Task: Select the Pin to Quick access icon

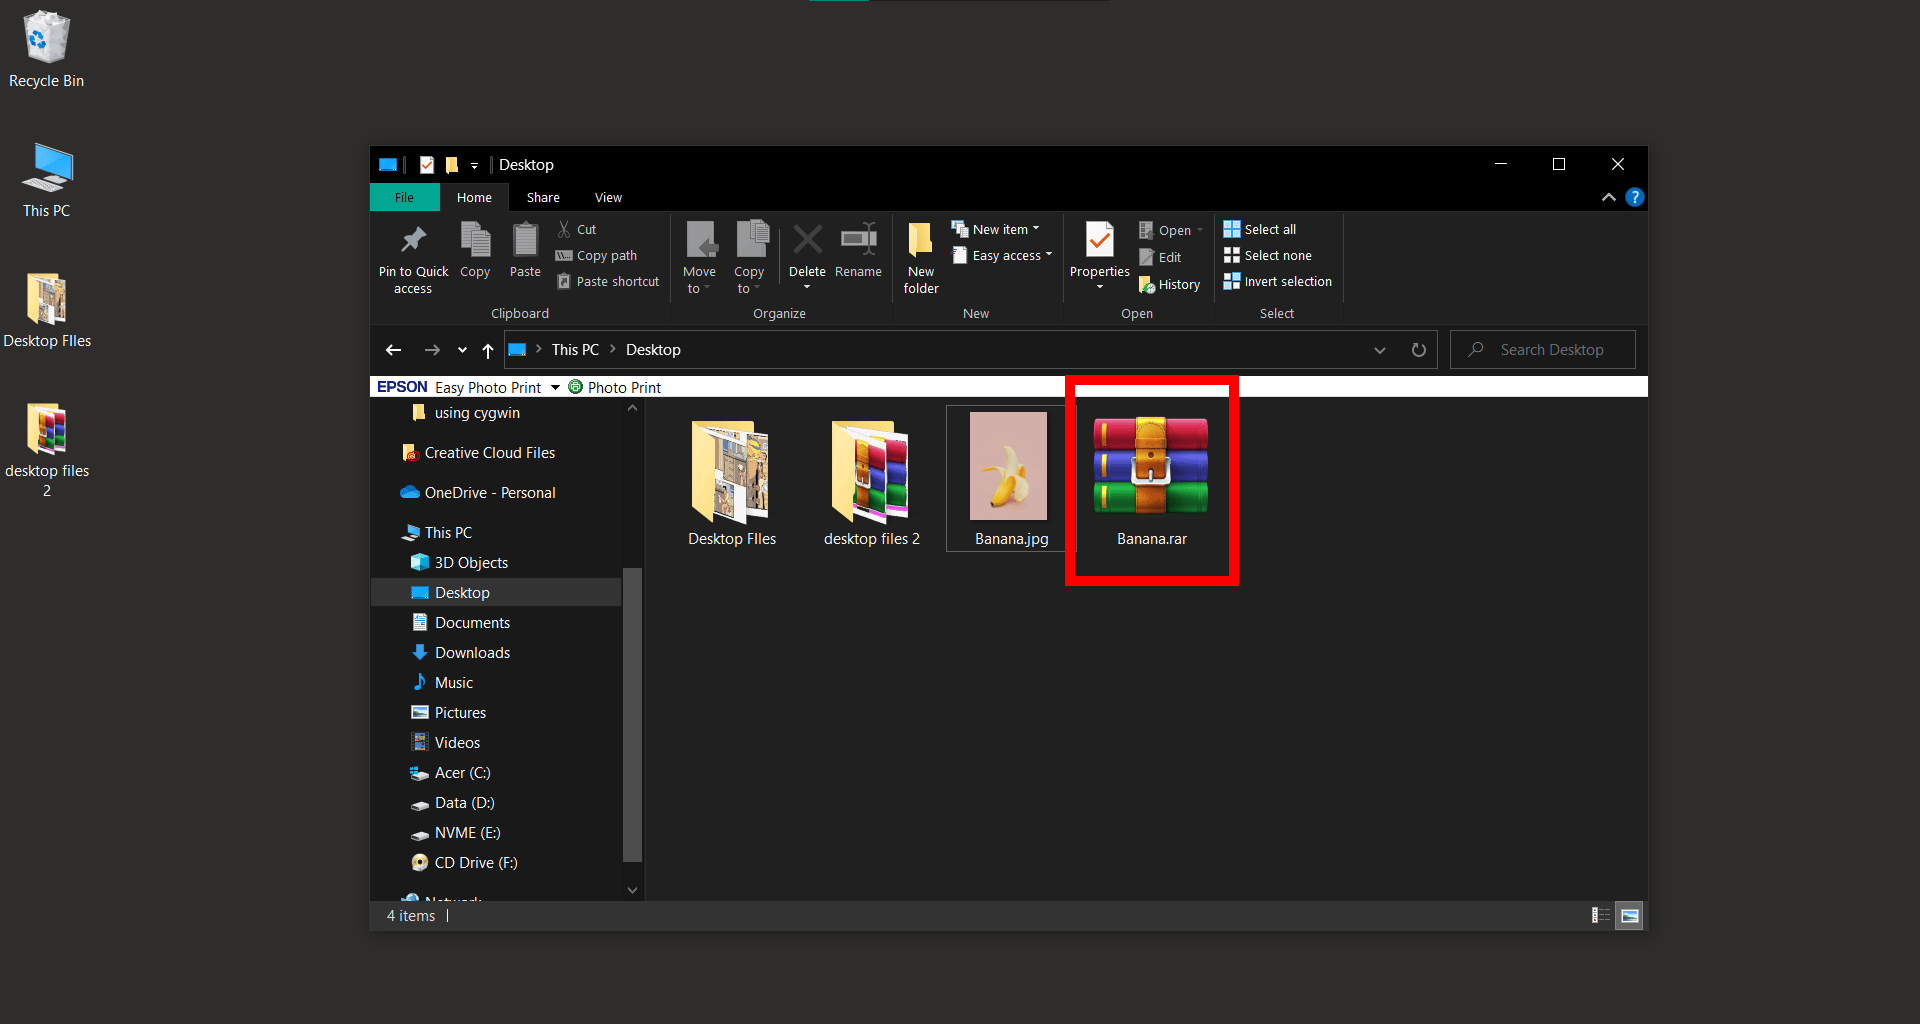Action: (x=413, y=255)
